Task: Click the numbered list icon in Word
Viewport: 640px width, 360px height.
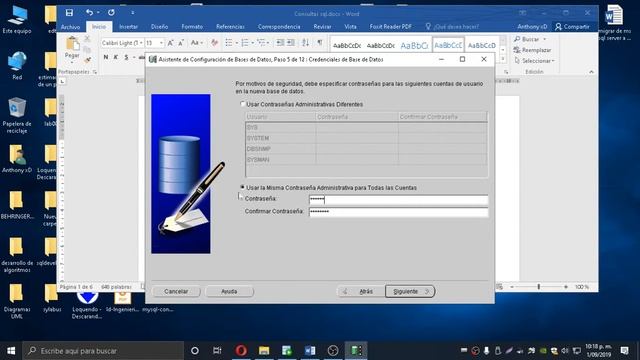Action: pyautogui.click(x=245, y=43)
